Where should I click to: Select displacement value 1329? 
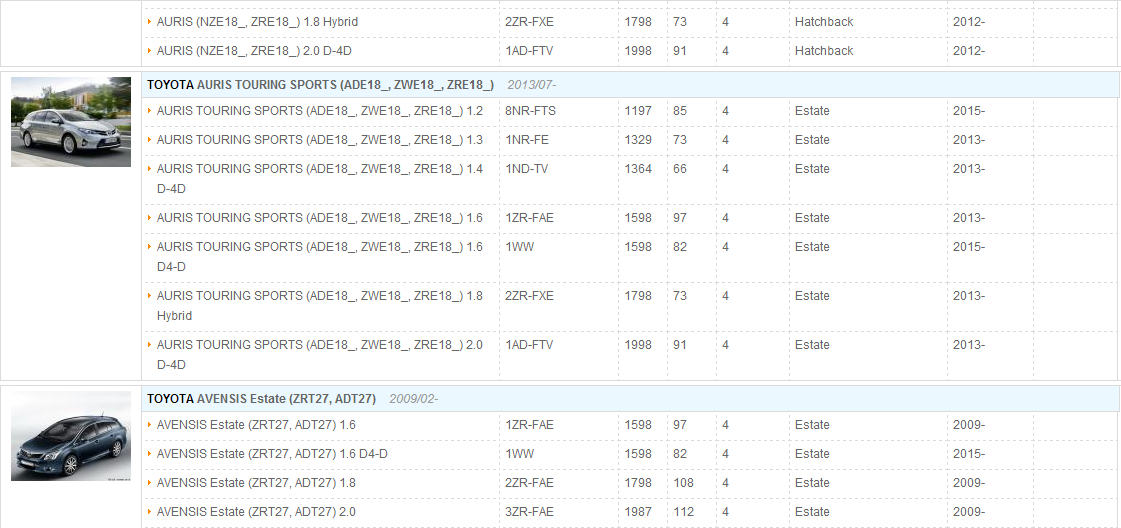pos(638,140)
